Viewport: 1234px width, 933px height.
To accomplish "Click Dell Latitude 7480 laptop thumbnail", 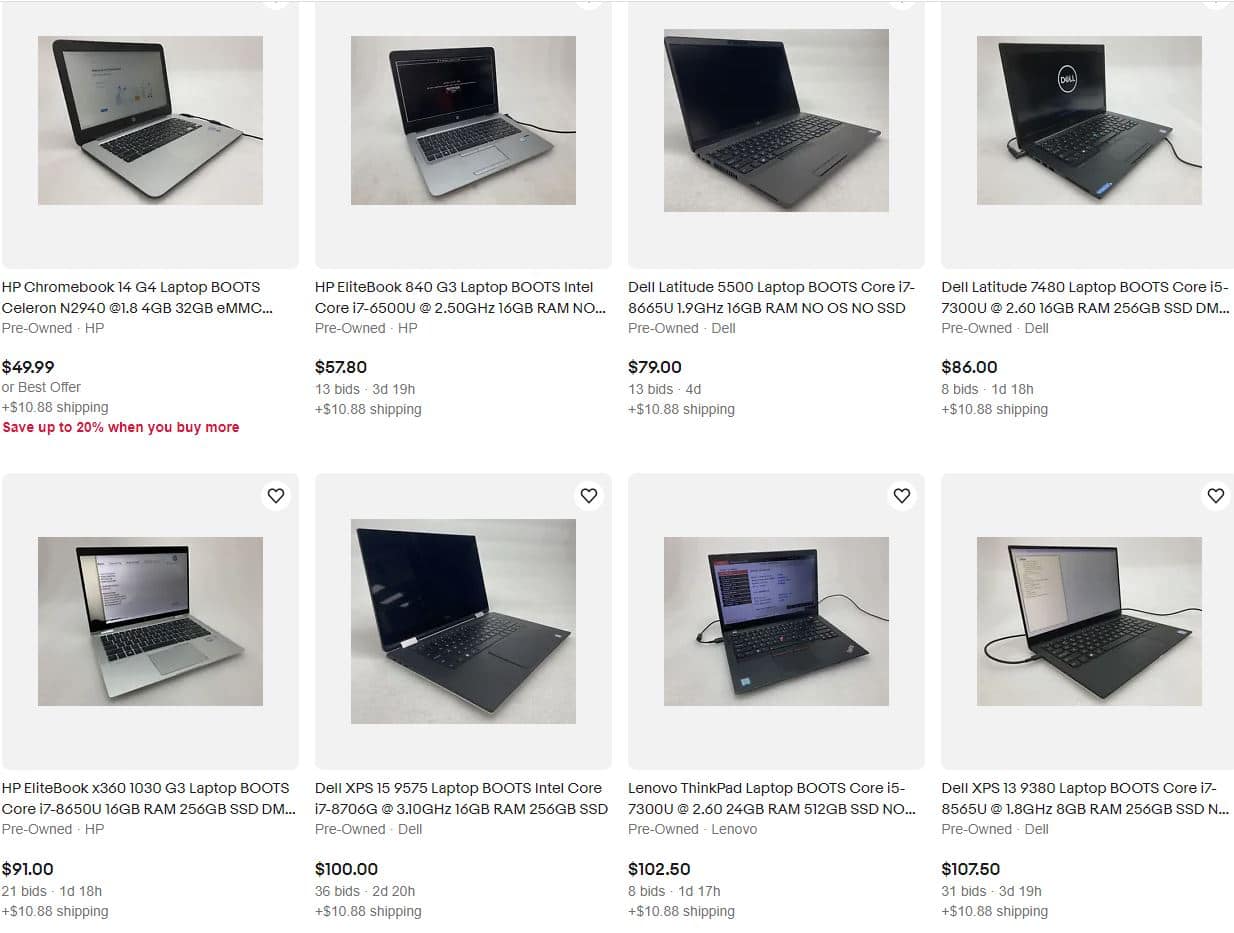I will pyautogui.click(x=1089, y=121).
